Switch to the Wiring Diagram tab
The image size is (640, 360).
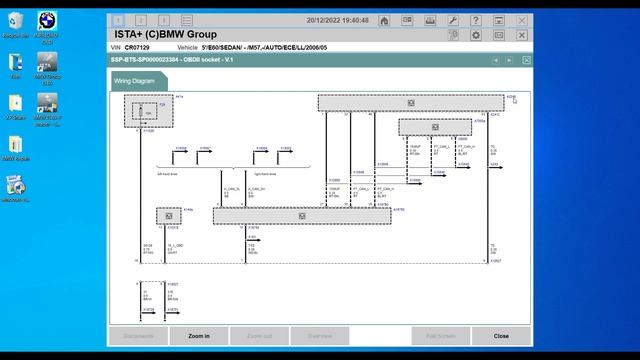coord(139,81)
